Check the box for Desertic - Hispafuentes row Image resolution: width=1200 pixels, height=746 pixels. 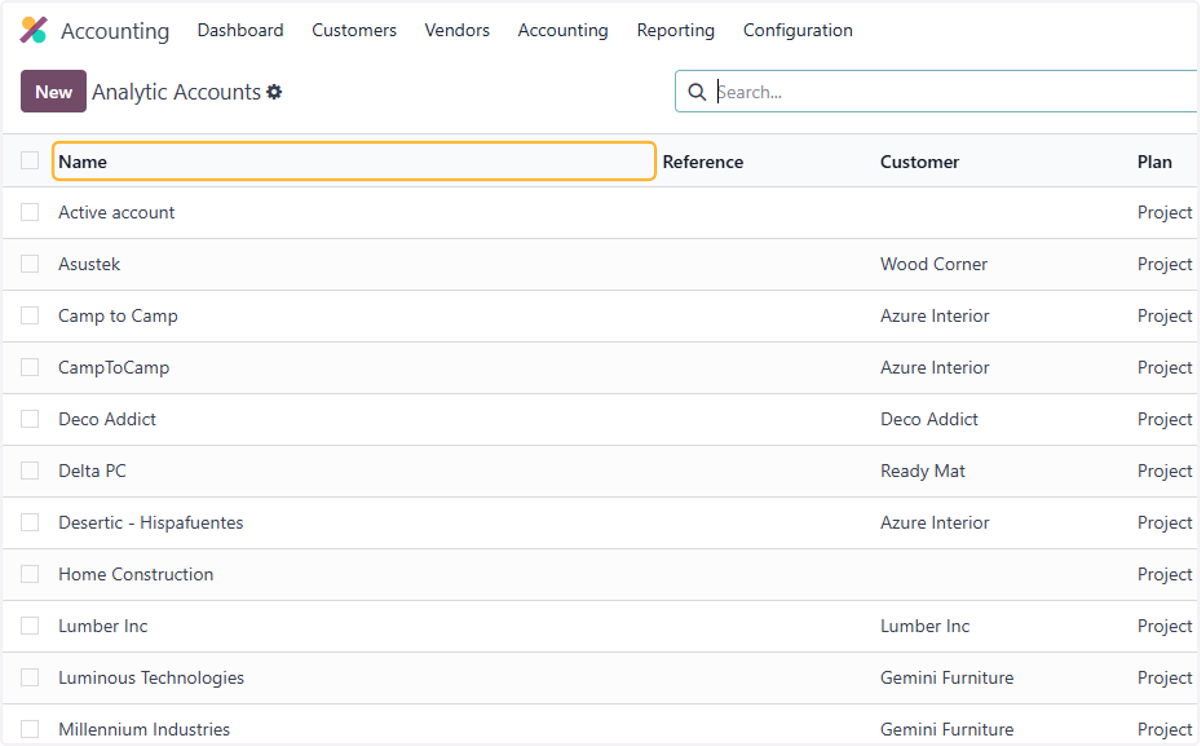(30, 522)
